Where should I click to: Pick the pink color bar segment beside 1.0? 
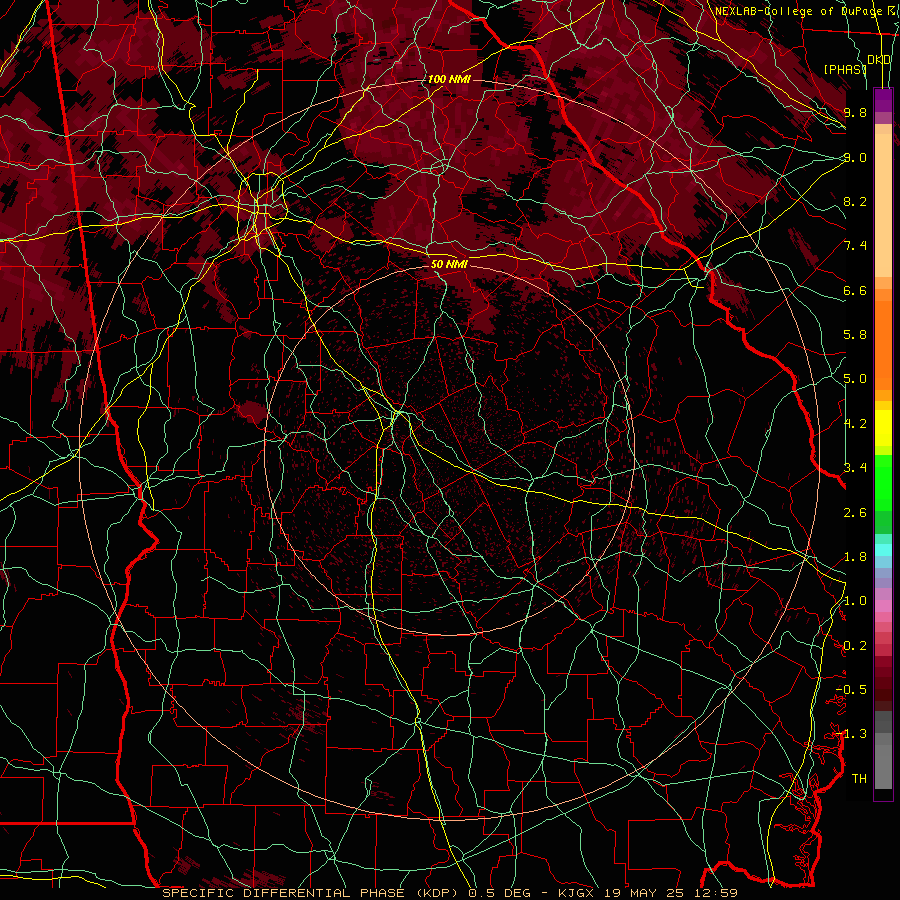pyautogui.click(x=883, y=606)
